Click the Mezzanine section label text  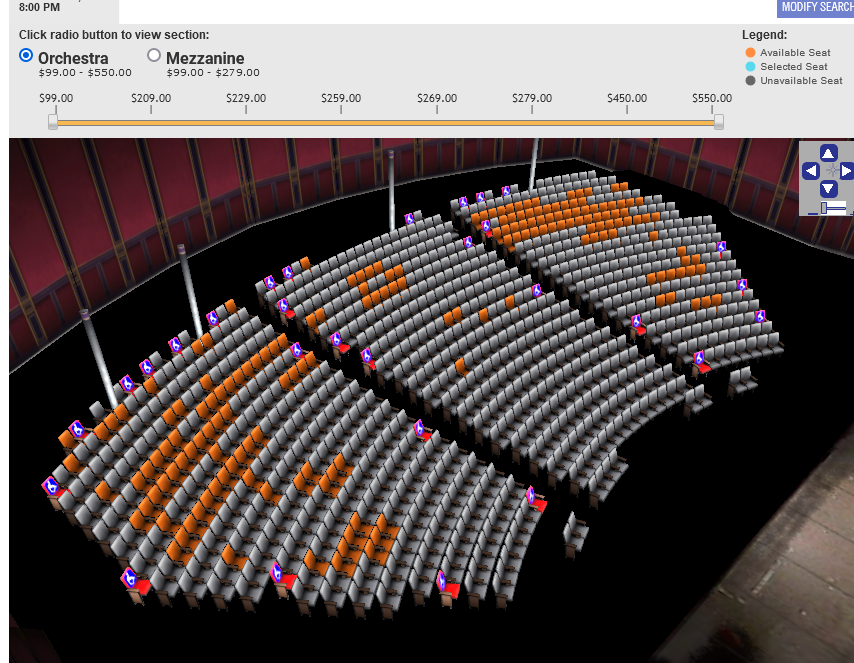point(205,58)
